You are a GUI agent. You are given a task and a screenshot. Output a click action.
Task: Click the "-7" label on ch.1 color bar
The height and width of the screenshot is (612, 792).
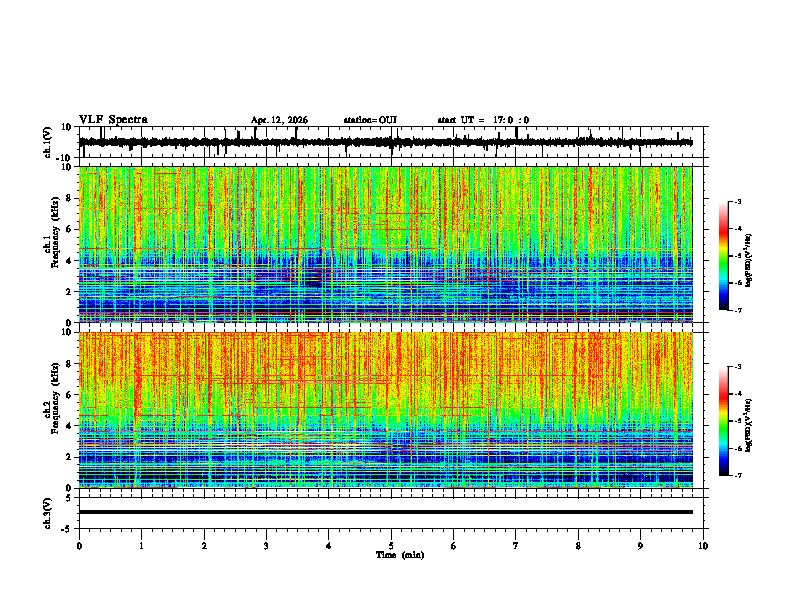tap(737, 310)
